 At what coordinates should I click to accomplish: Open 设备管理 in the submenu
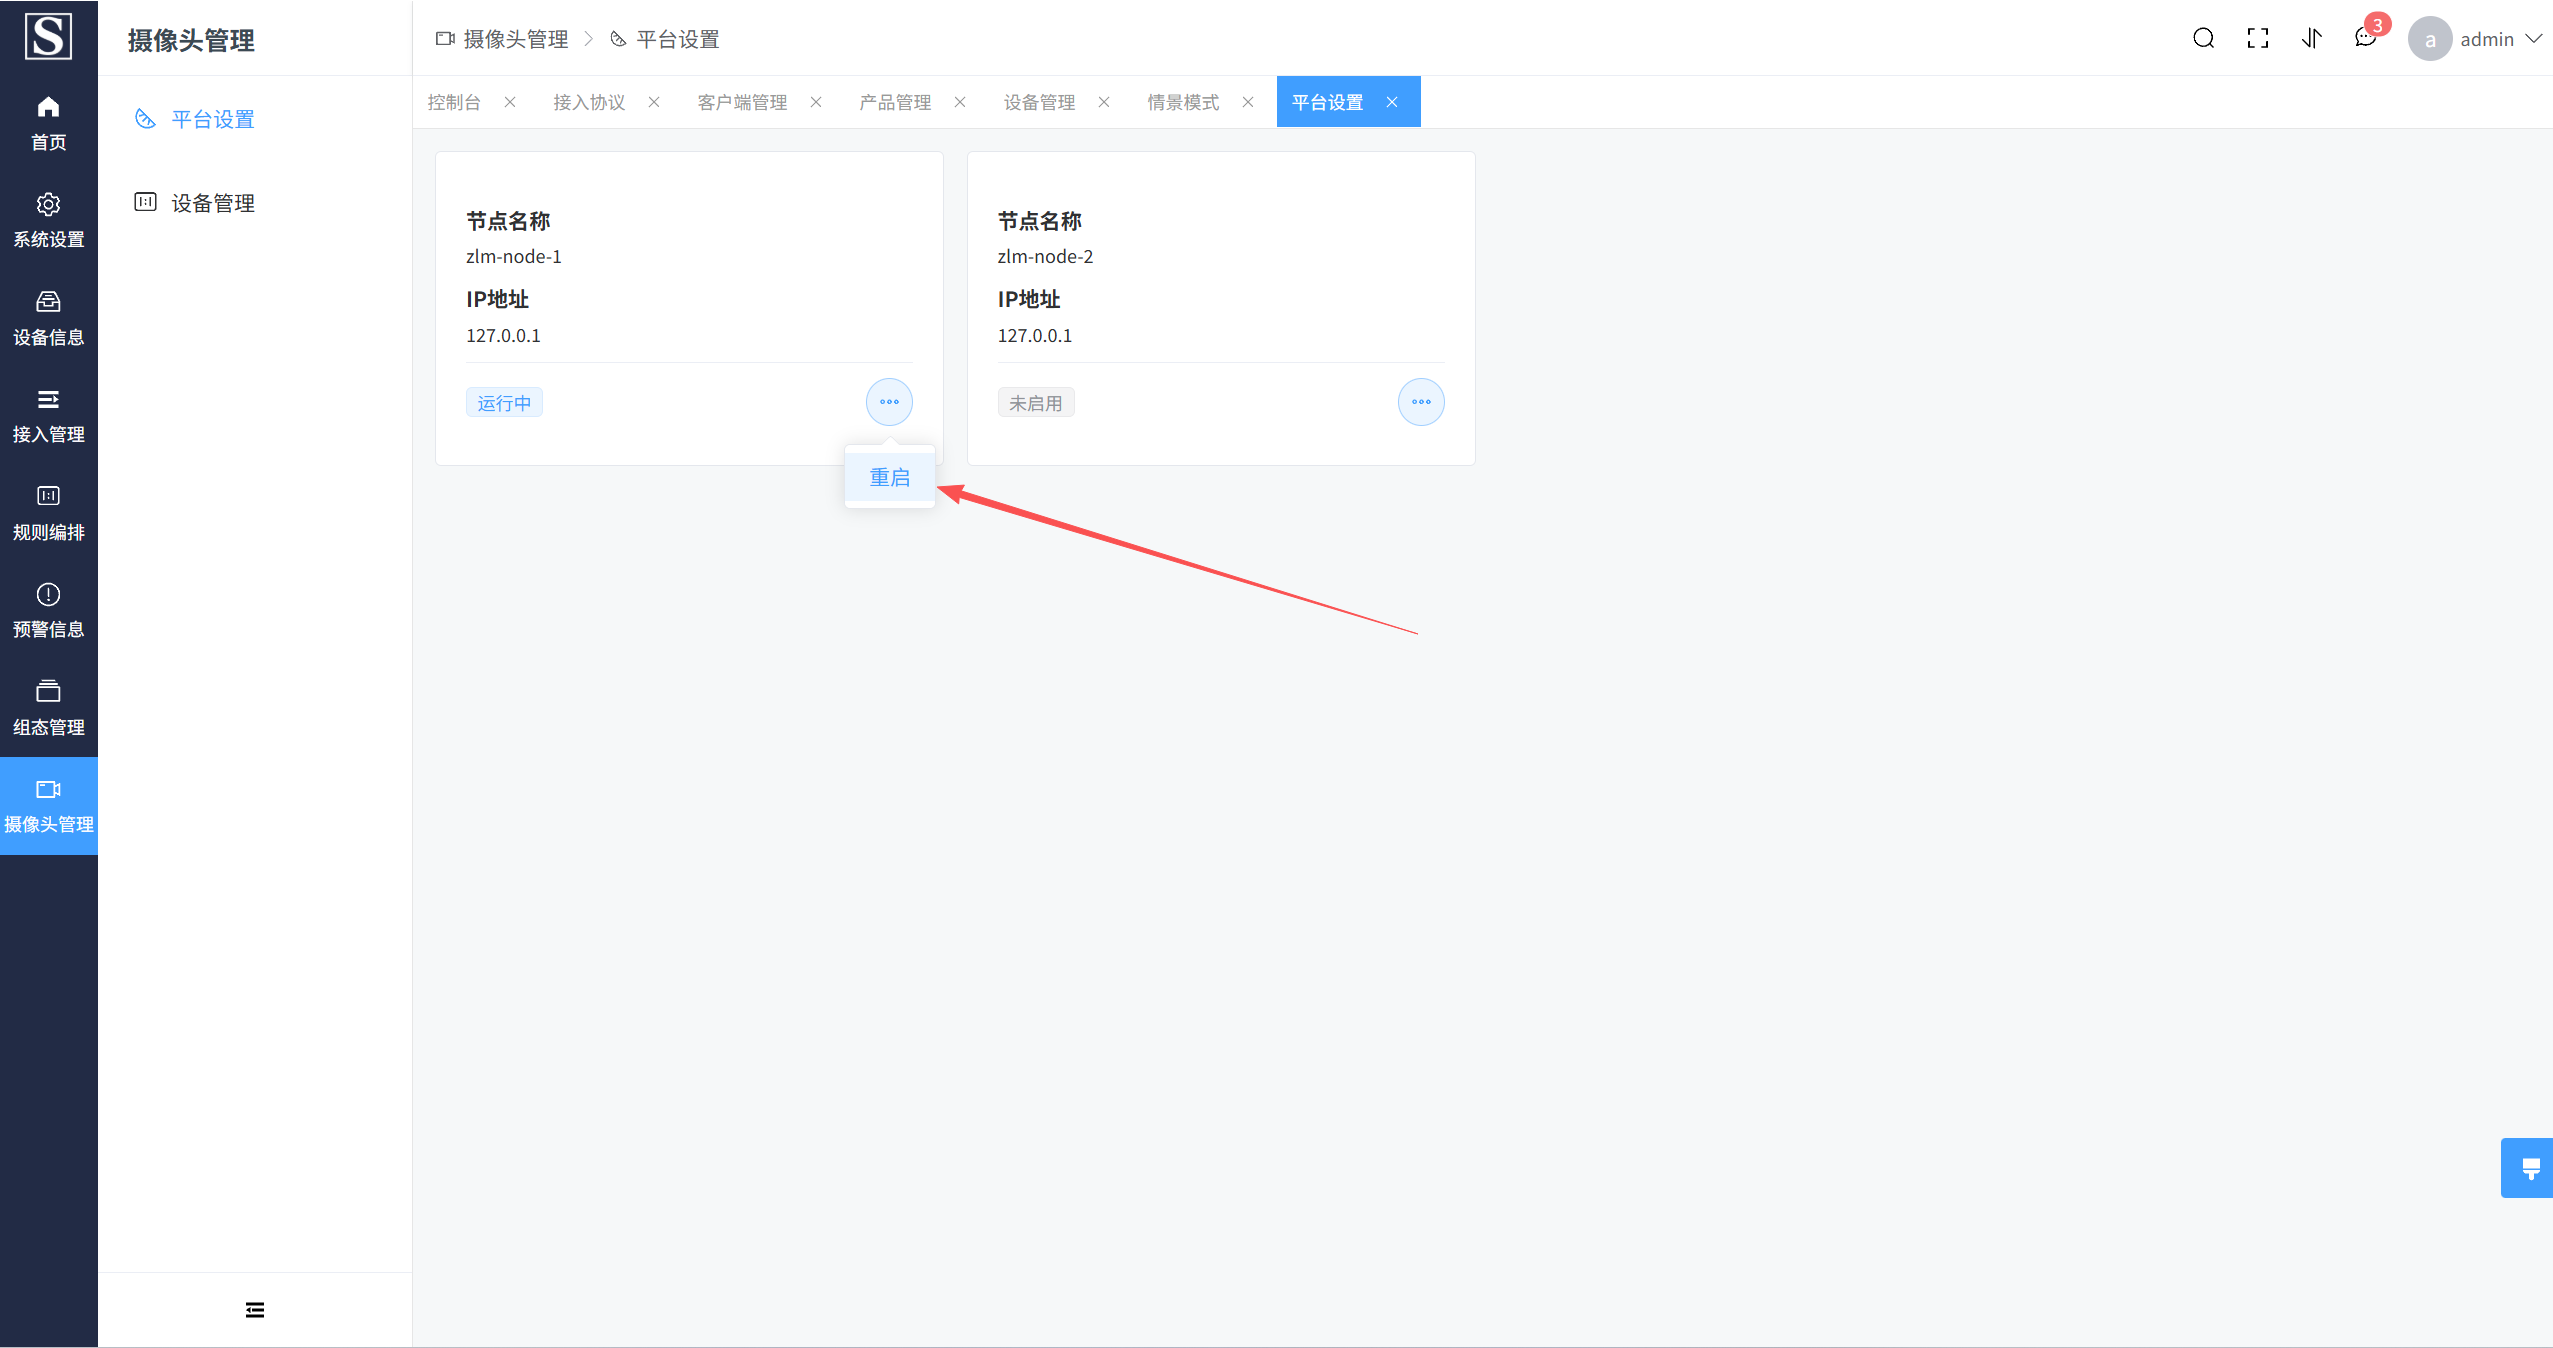(x=212, y=203)
